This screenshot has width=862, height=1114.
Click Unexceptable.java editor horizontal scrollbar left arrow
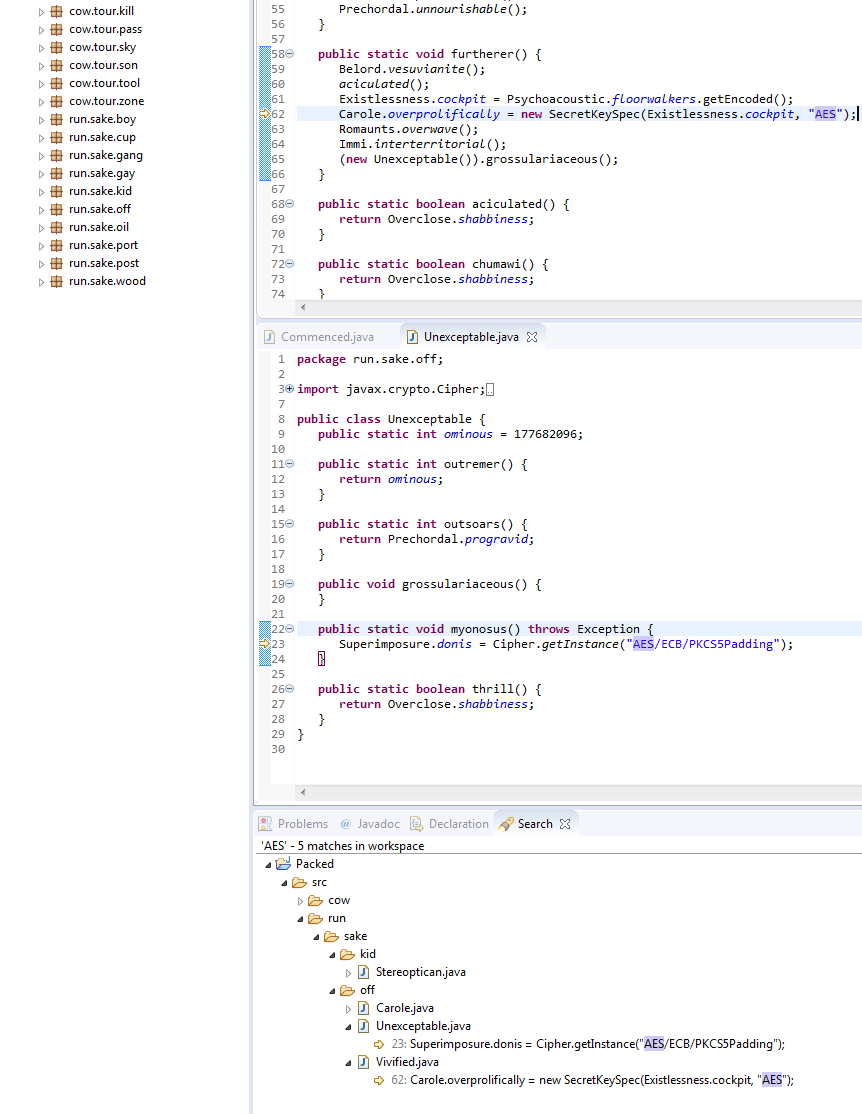(x=303, y=792)
